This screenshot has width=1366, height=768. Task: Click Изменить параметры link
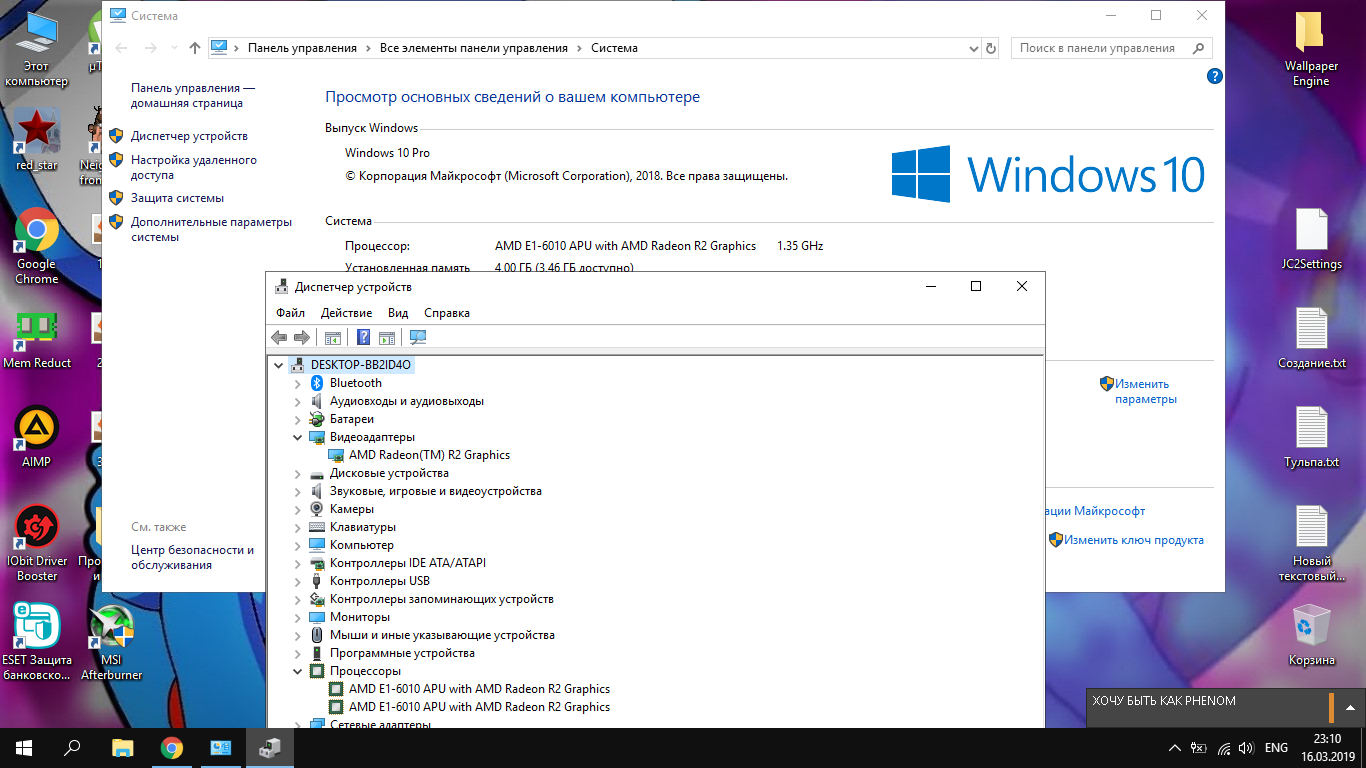click(x=1146, y=391)
